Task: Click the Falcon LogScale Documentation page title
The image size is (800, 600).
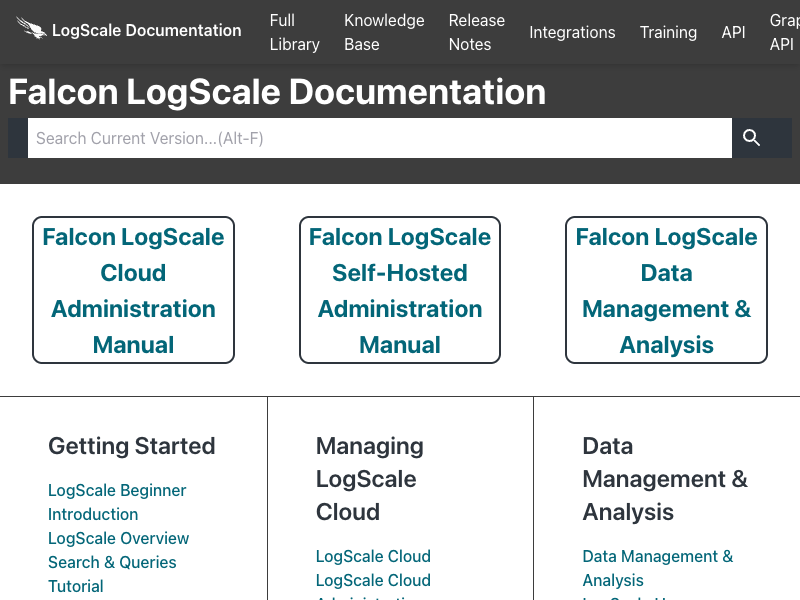Action: click(277, 92)
